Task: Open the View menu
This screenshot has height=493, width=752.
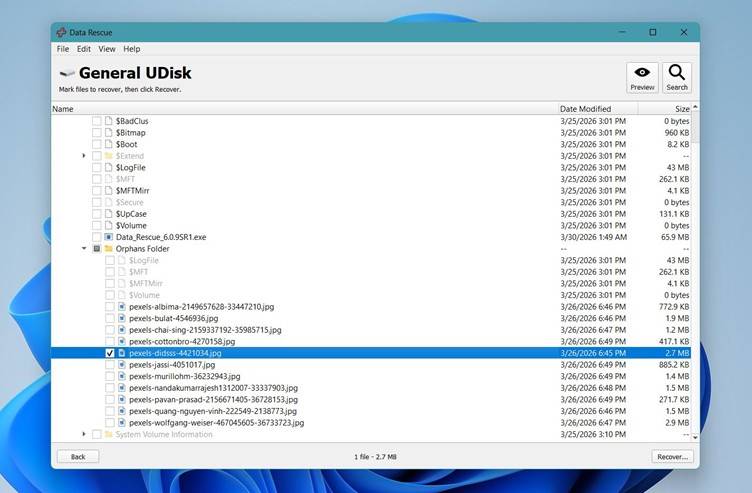Action: pyautogui.click(x=106, y=49)
